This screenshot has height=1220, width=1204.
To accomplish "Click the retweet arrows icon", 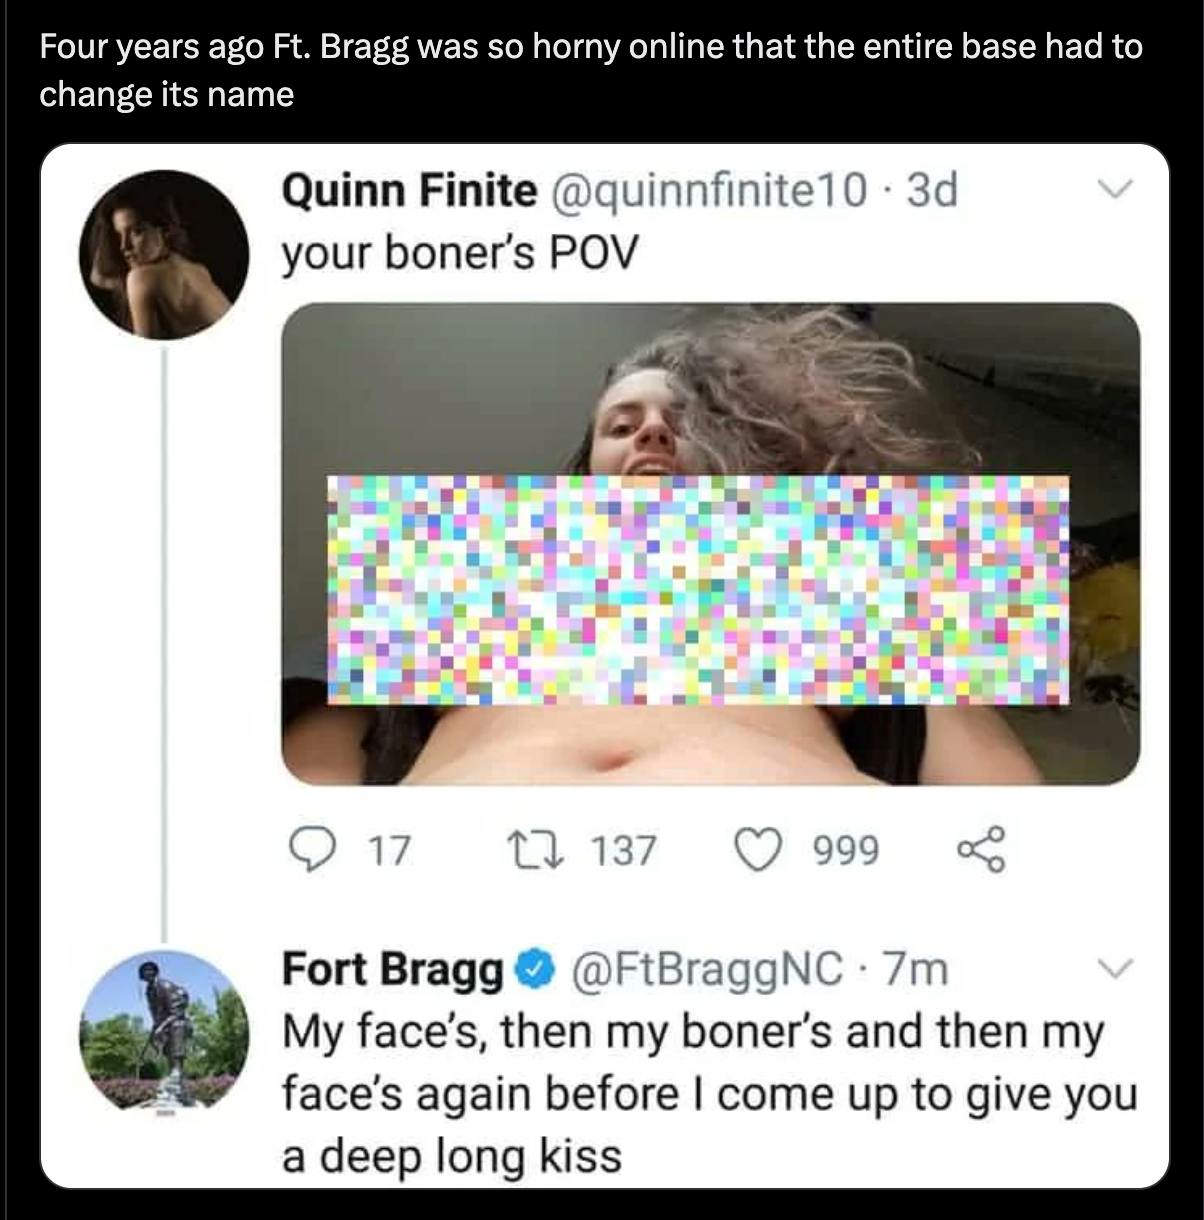I will point(547,850).
